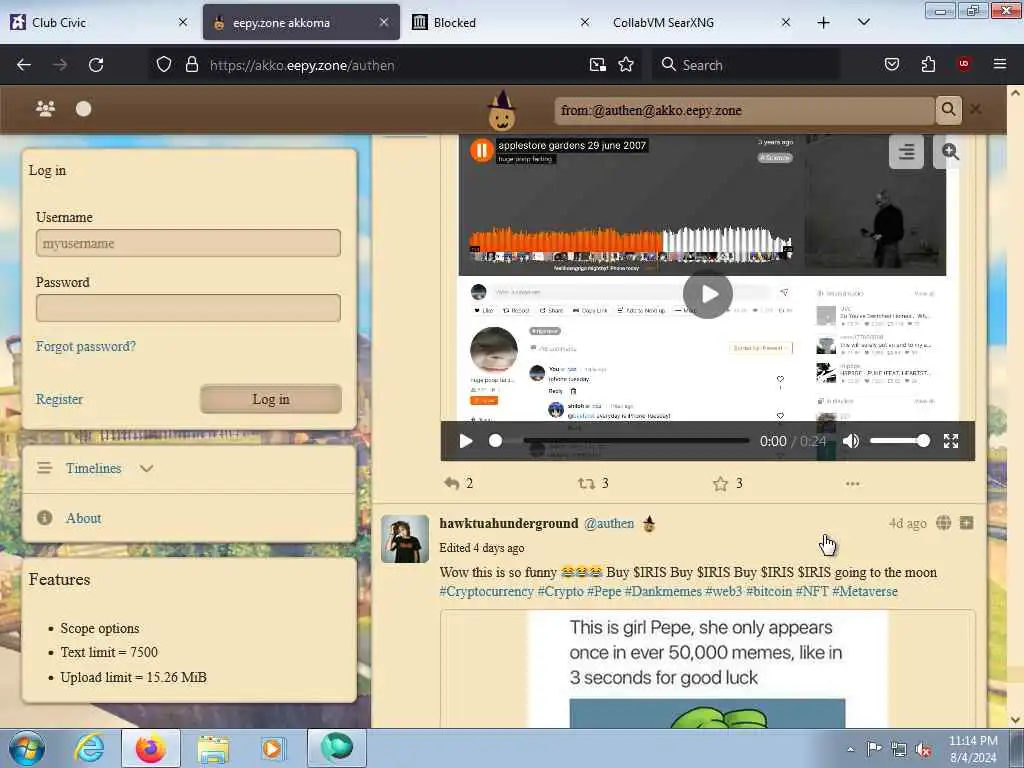
Task: Switch to the CollabVM SearXNG tab
Action: tap(701, 22)
